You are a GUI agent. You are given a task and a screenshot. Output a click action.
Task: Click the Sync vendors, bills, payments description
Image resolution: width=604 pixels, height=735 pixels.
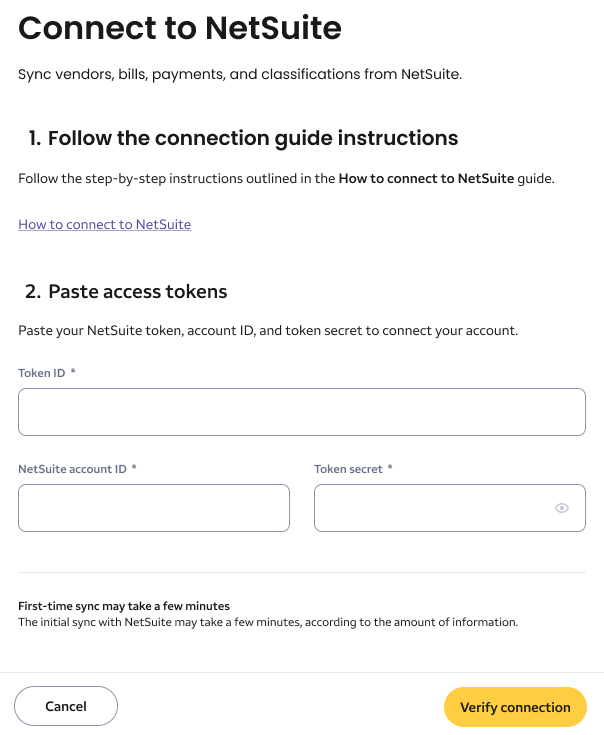pos(240,75)
